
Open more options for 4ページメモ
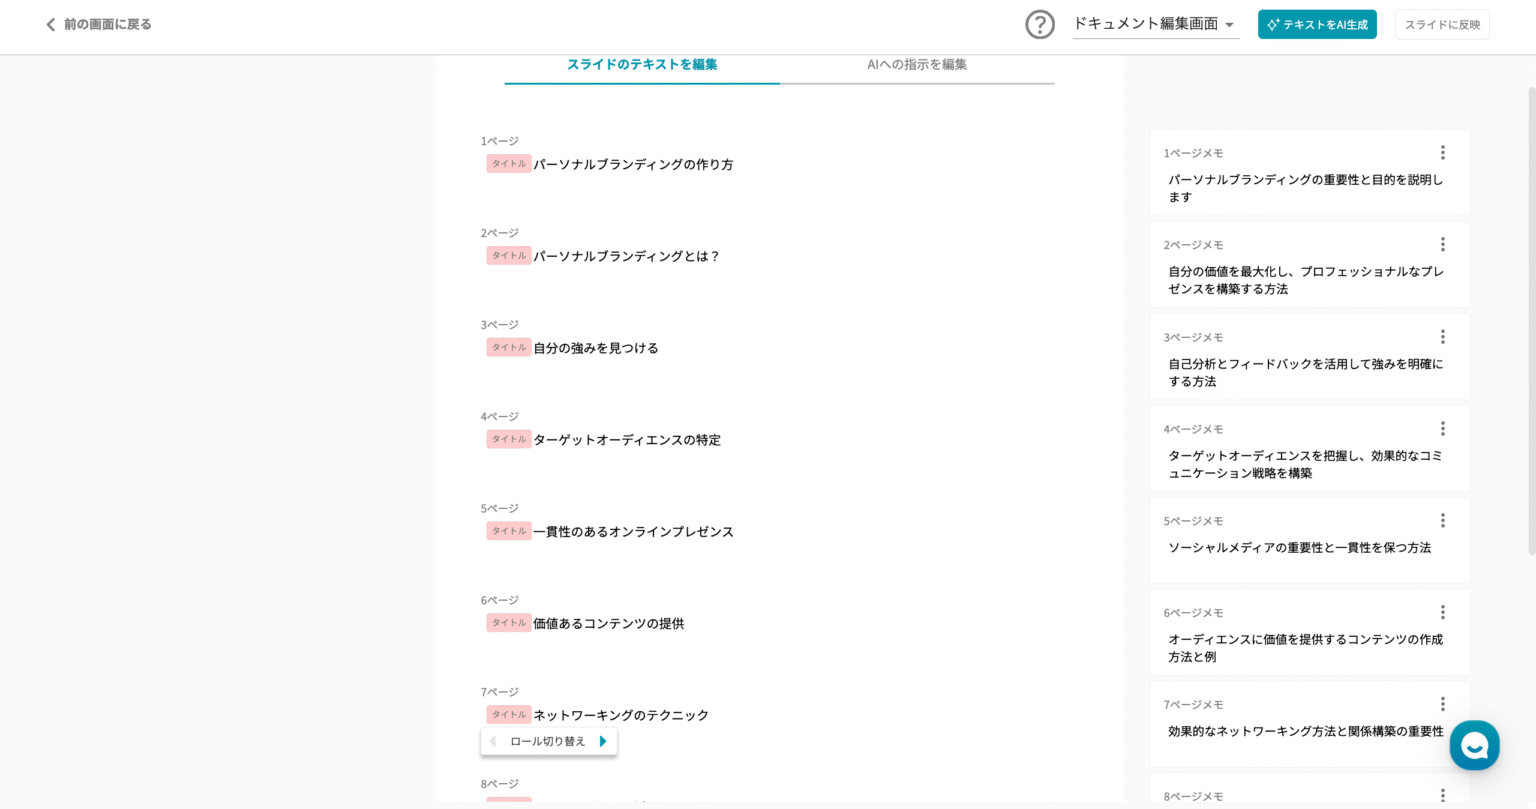tap(1442, 429)
